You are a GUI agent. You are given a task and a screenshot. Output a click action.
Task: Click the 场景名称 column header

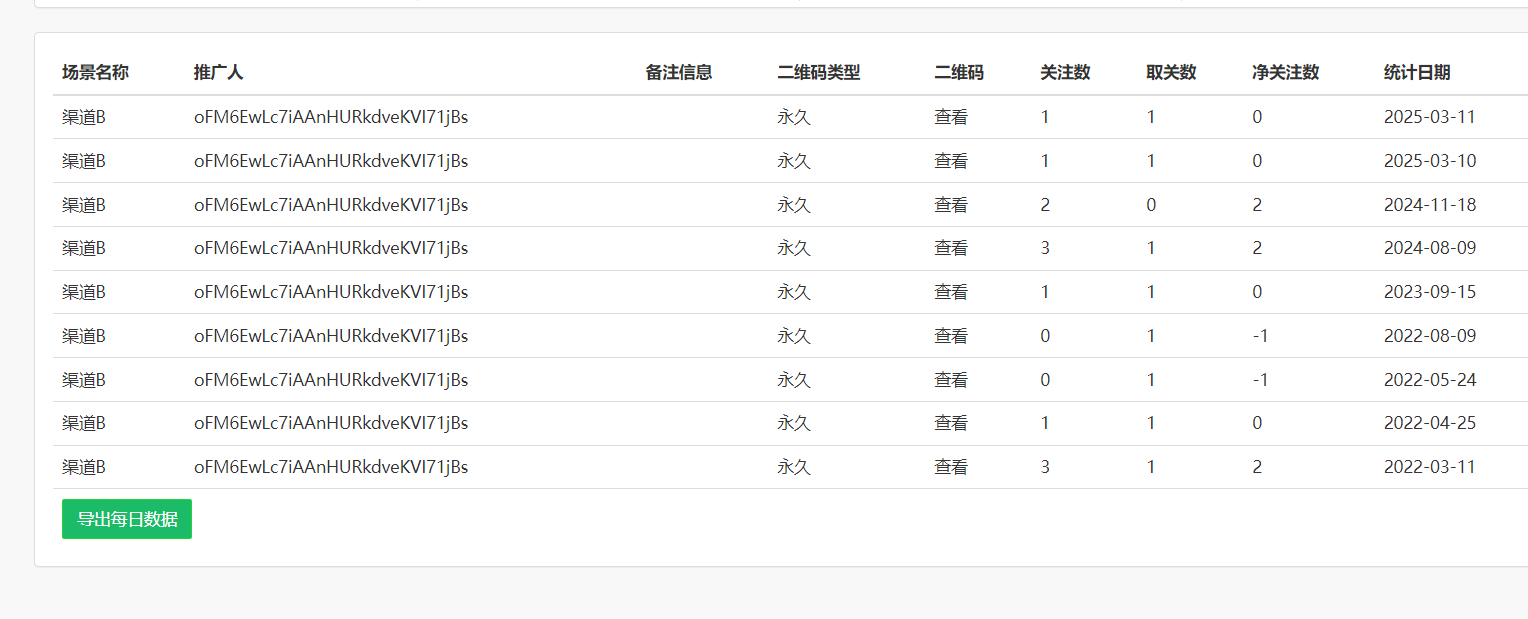click(95, 72)
